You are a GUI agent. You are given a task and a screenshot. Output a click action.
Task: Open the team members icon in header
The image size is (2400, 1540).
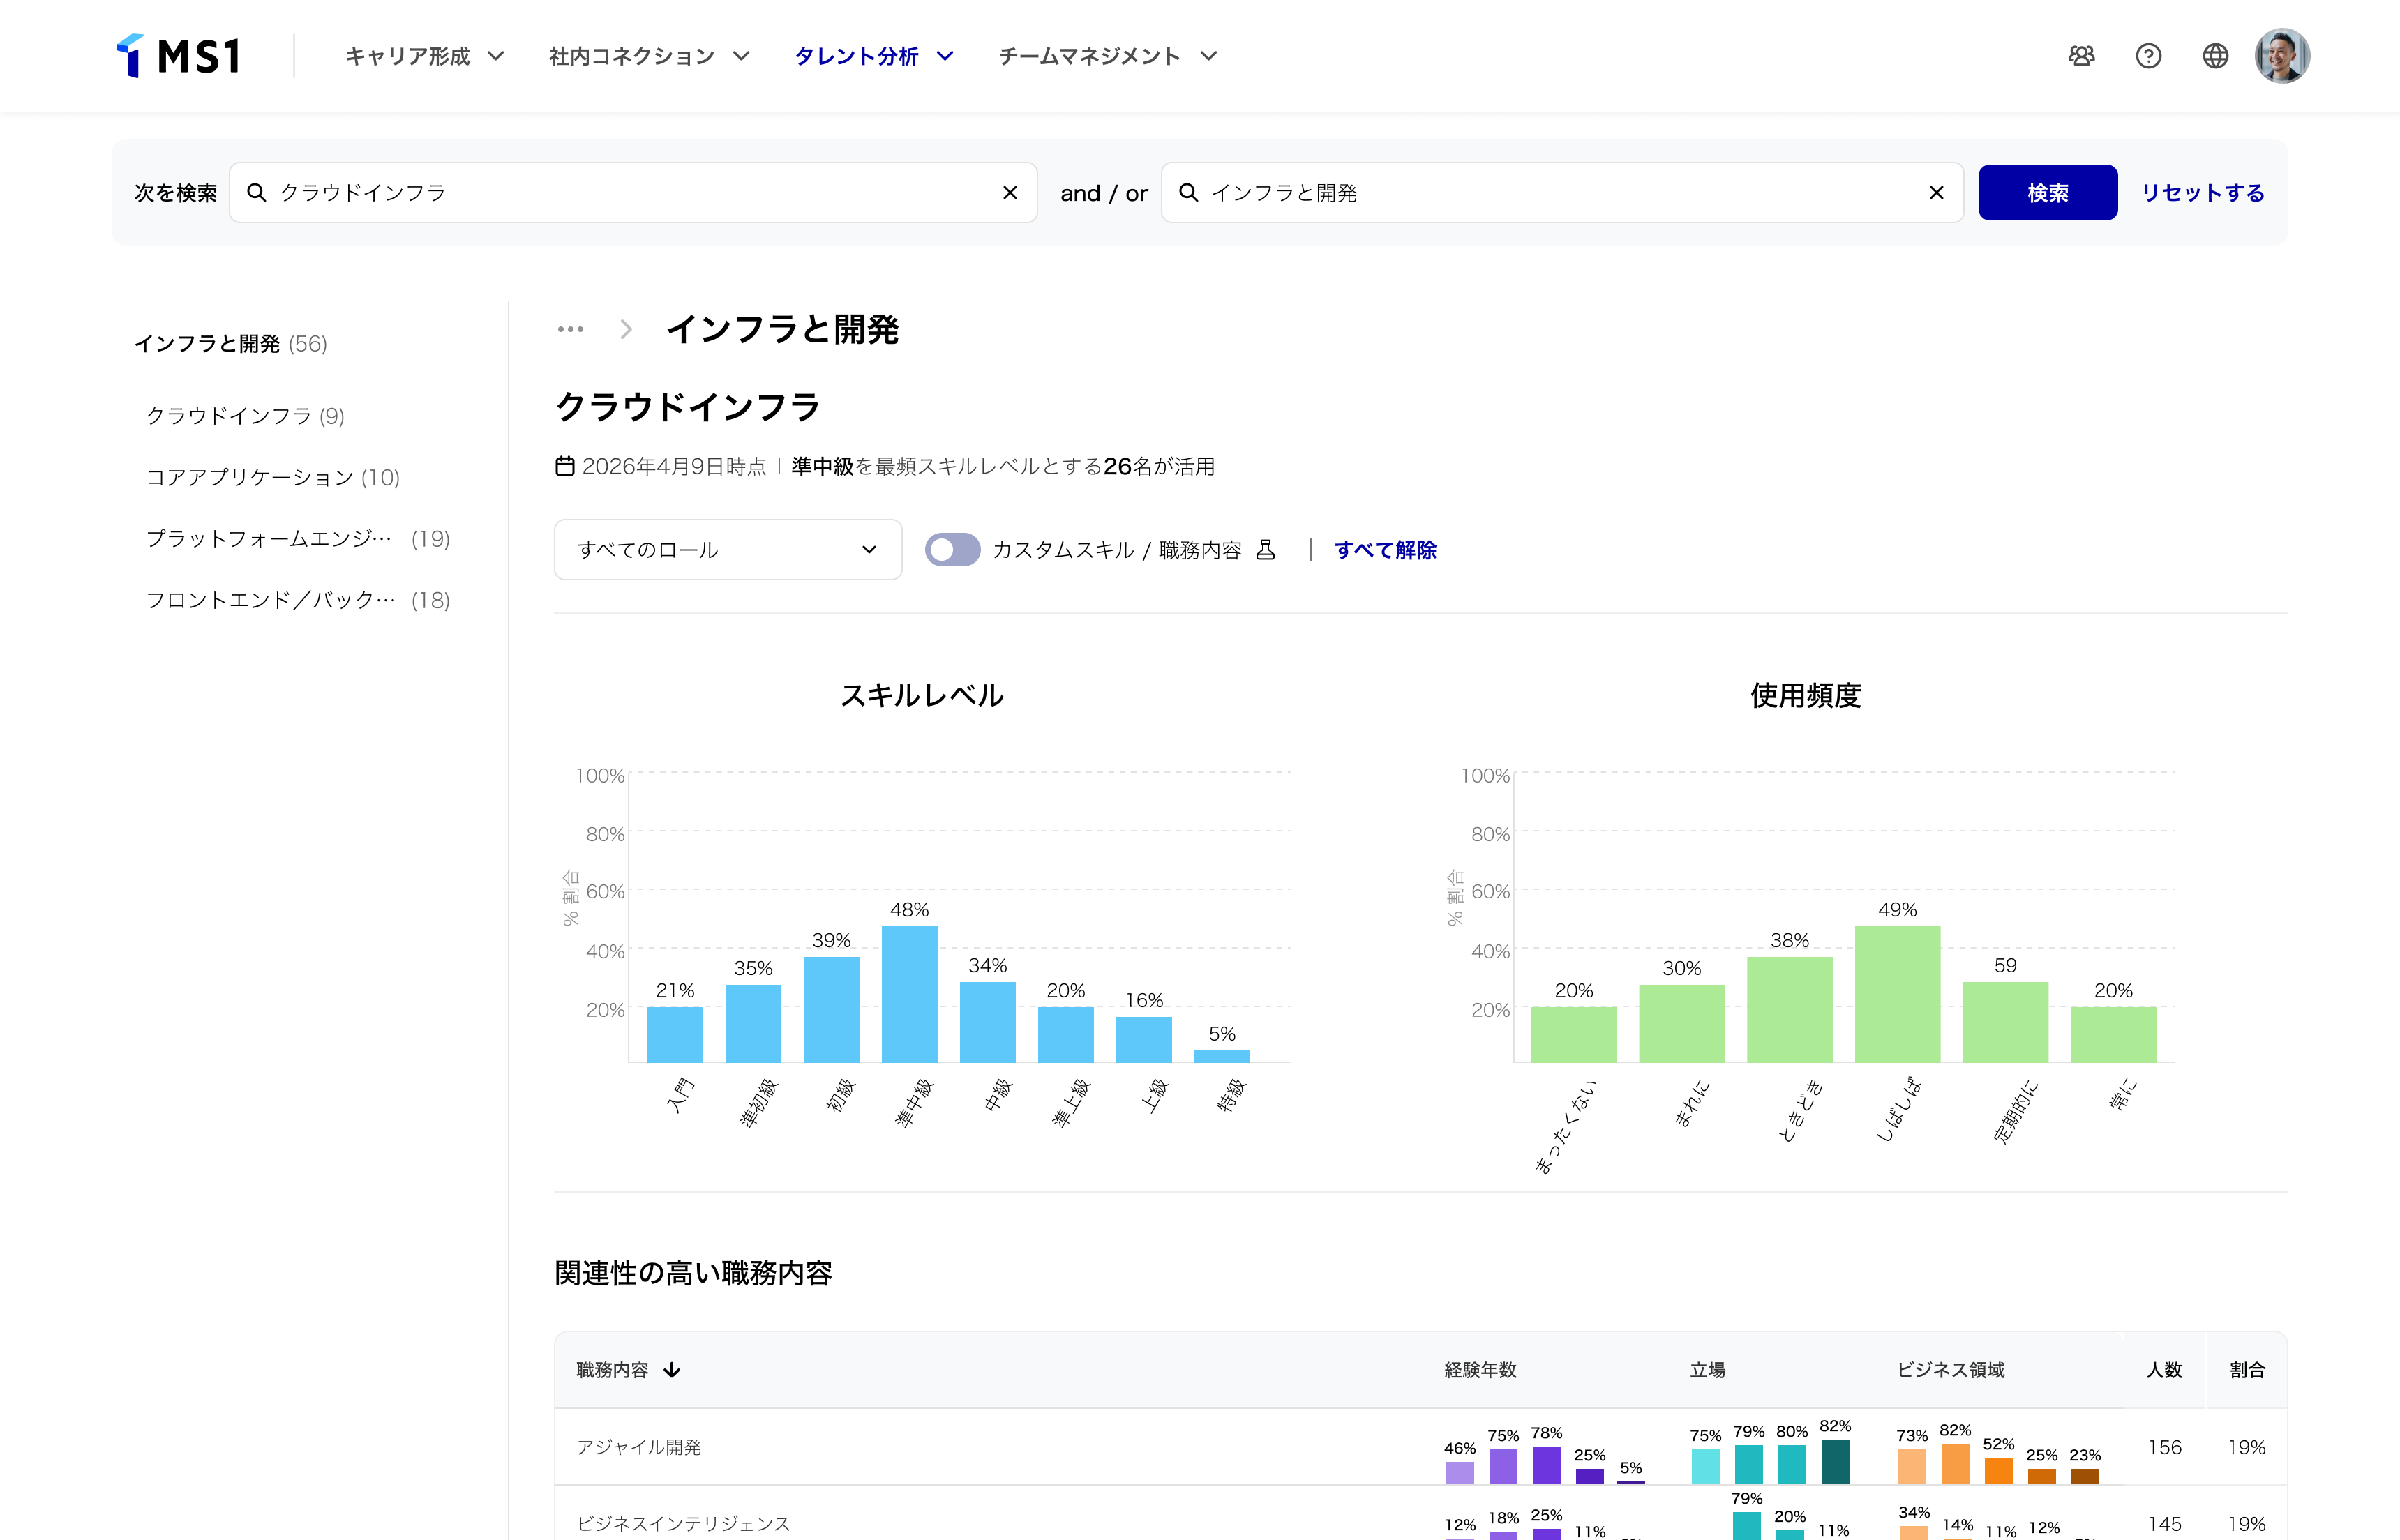coord(2082,56)
